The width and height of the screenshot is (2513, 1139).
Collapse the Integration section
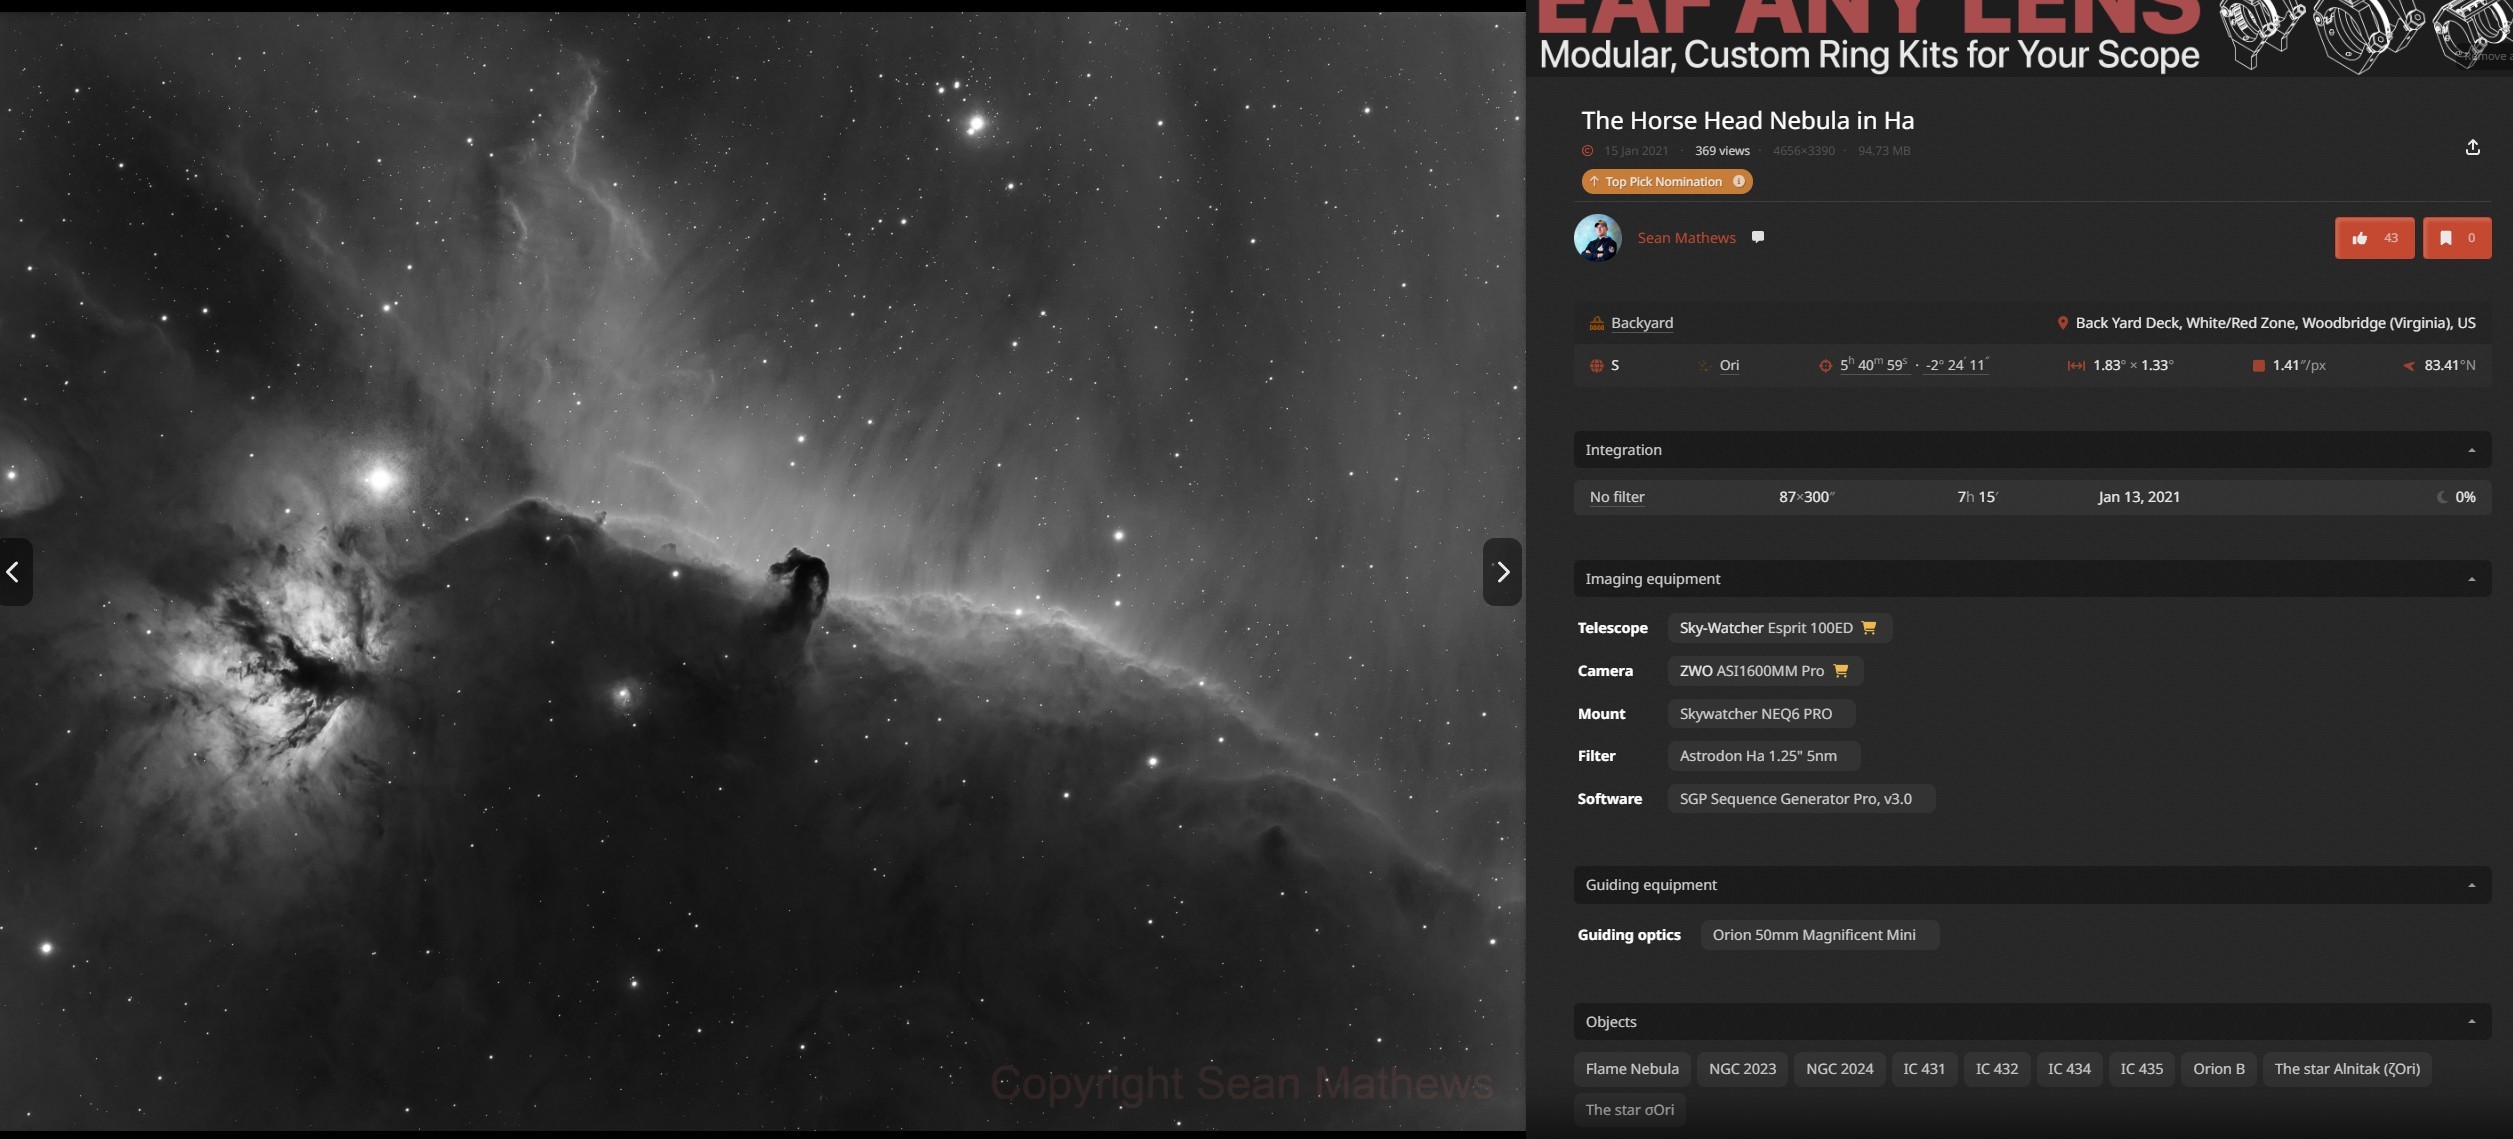(x=2471, y=450)
